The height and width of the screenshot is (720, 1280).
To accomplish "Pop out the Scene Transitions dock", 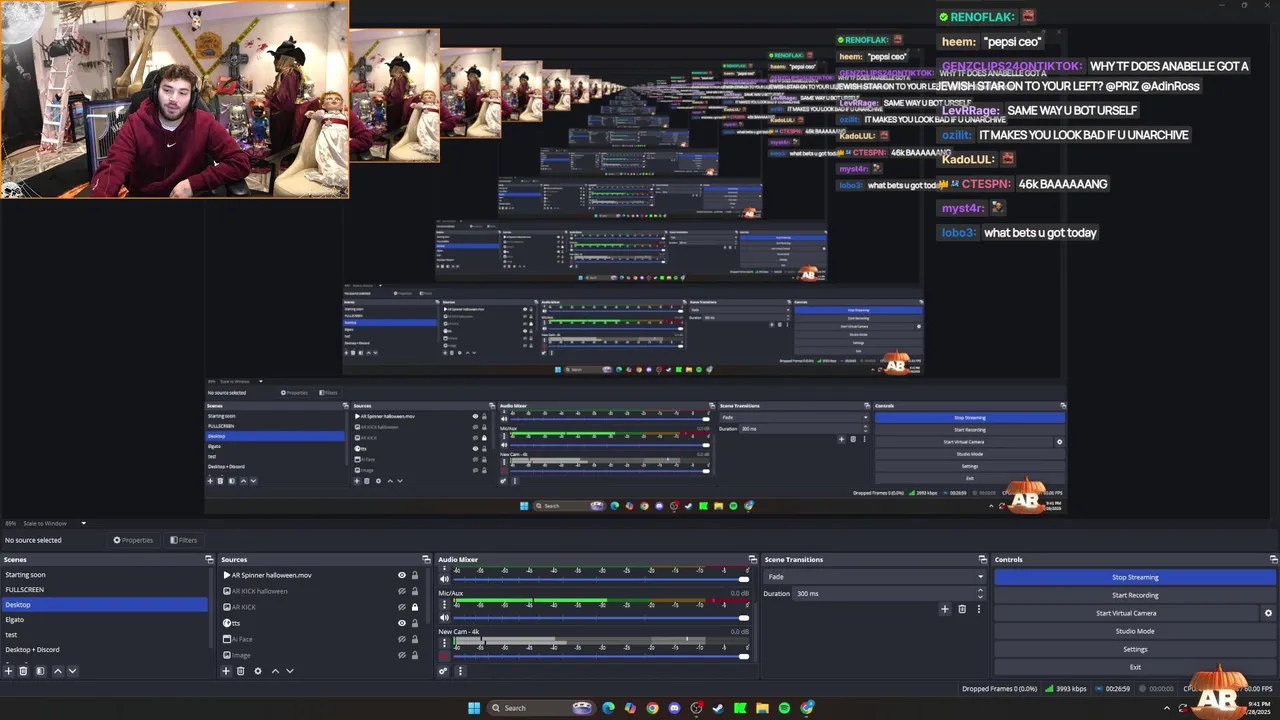I will pyautogui.click(x=983, y=559).
